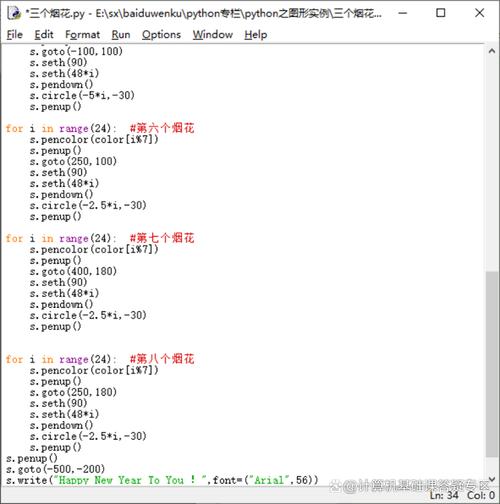This screenshot has height=504, width=500.
Task: Click the Ln: 34 status bar entry
Action: point(444,495)
